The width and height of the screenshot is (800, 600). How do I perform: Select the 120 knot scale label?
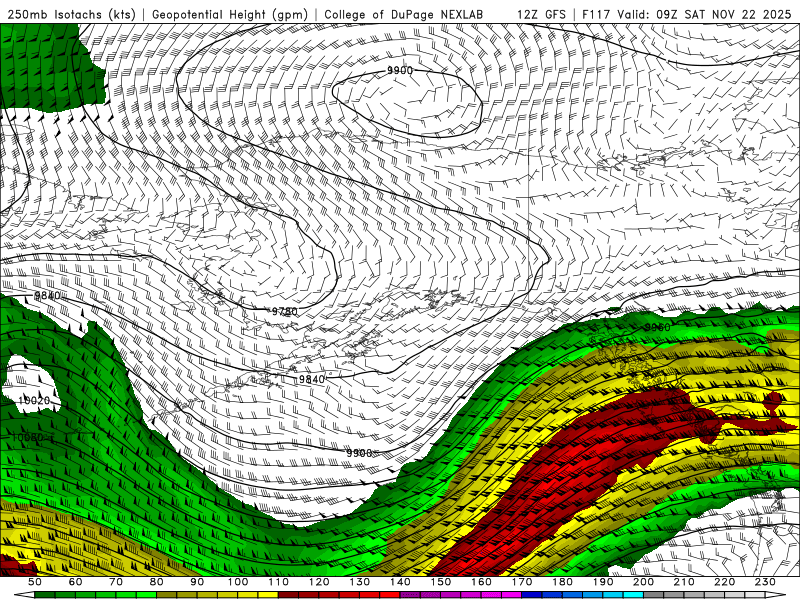(318, 582)
